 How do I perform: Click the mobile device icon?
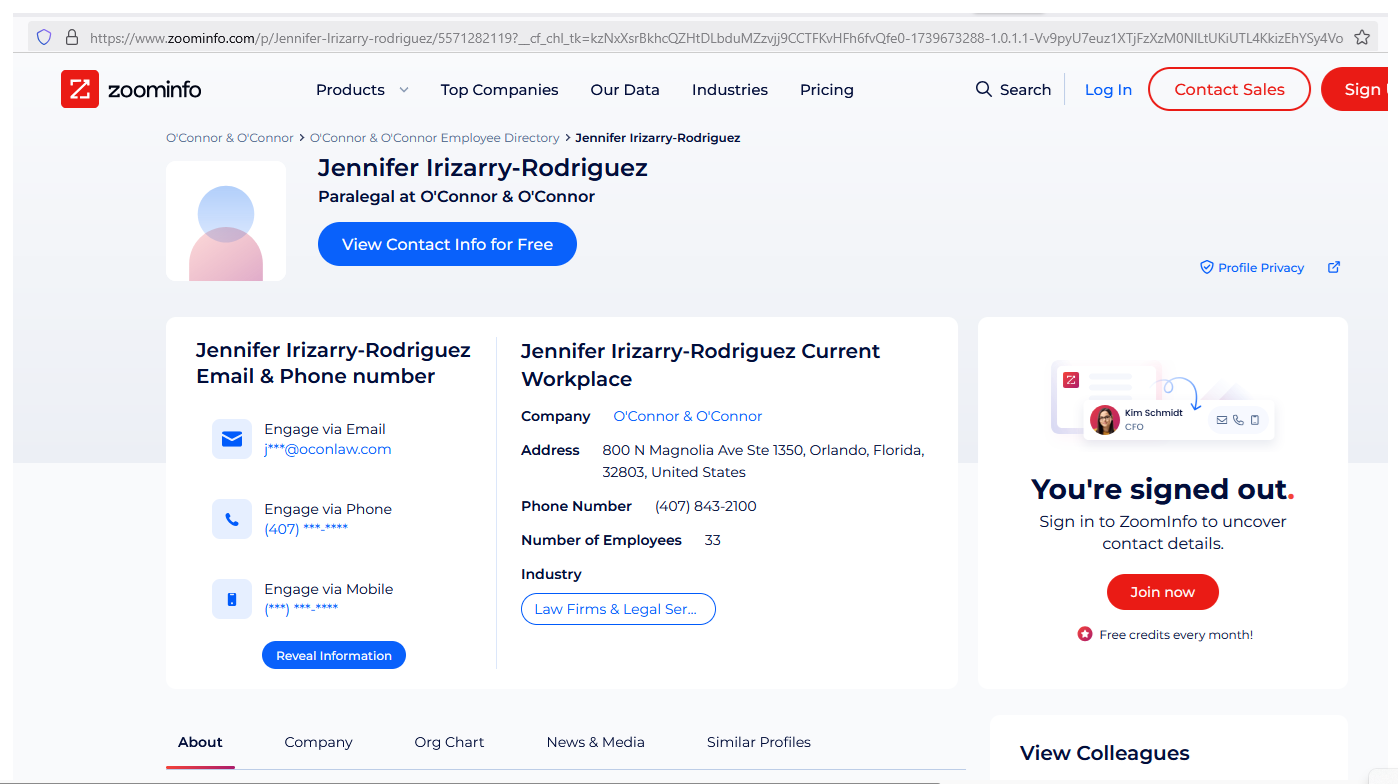(232, 599)
